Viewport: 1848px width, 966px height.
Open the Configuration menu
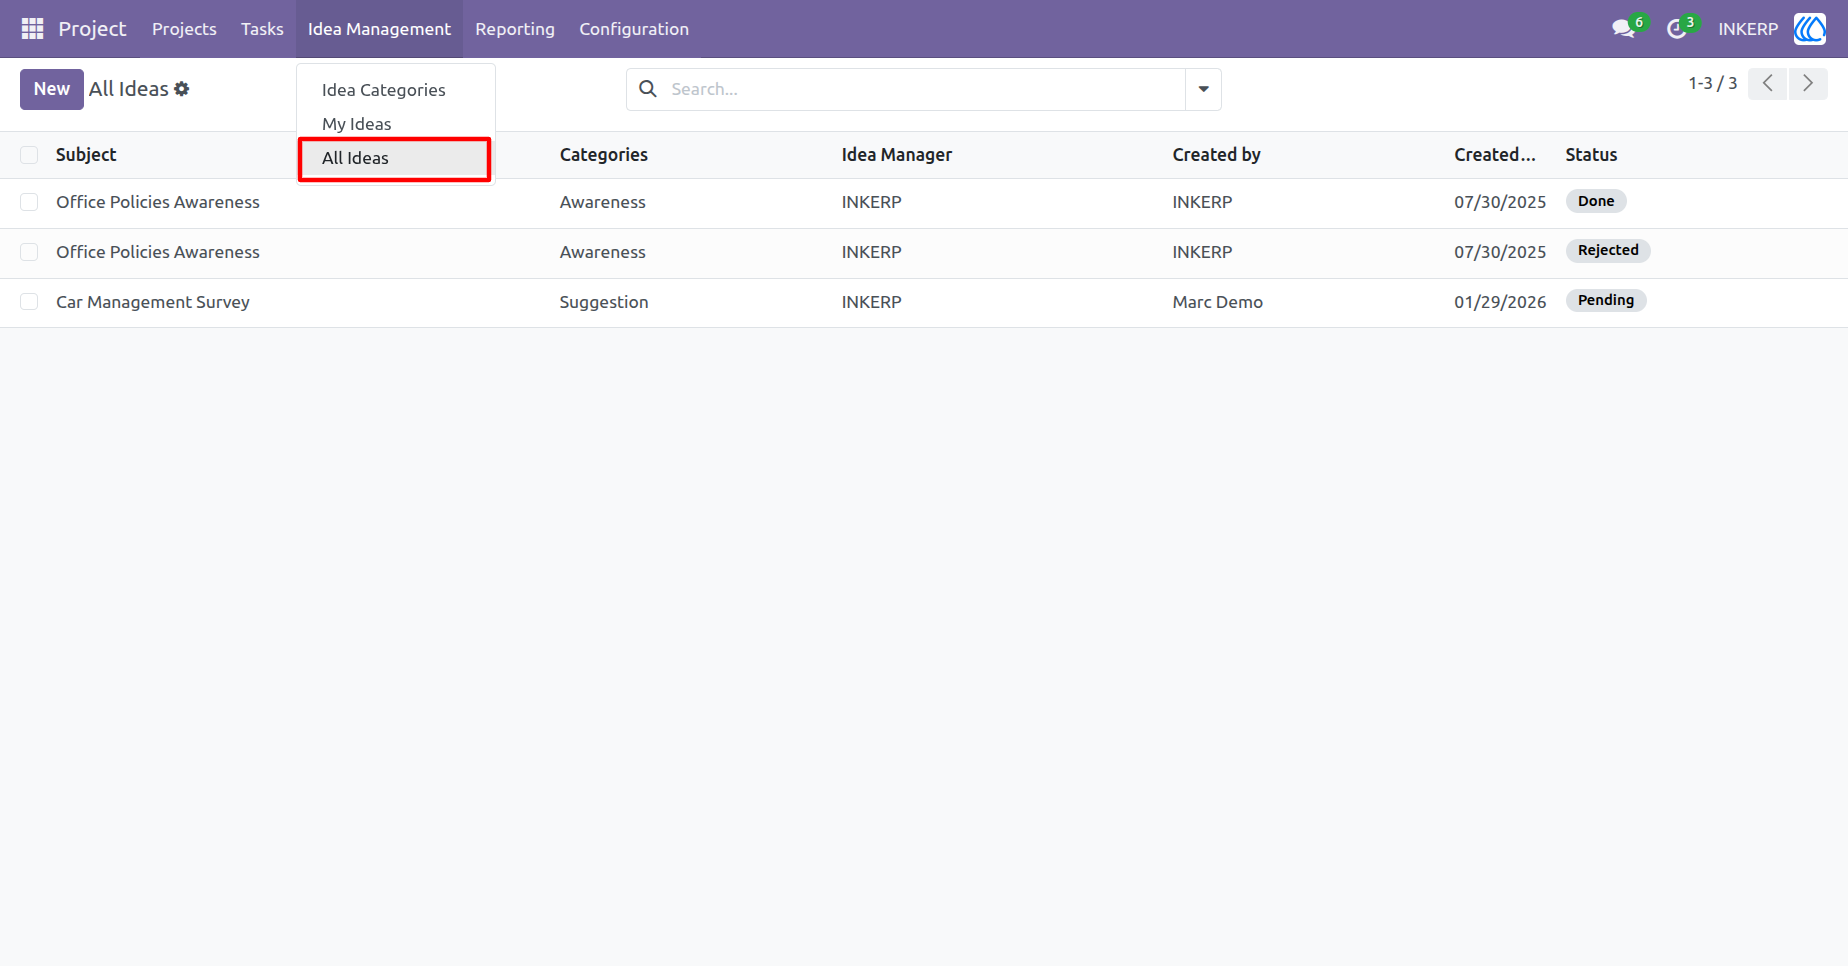pos(634,29)
